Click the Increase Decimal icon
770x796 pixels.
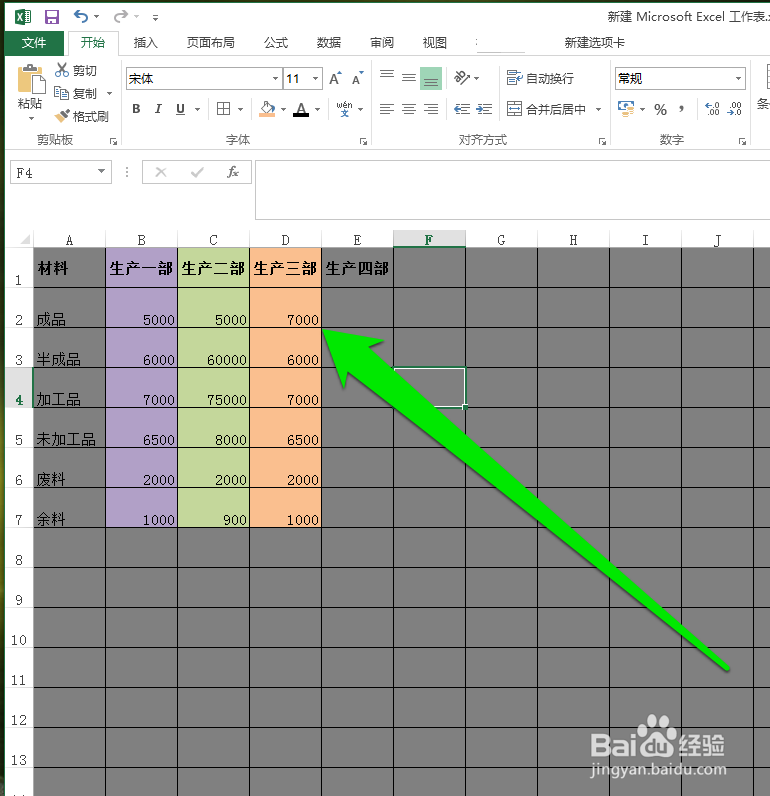[x=712, y=109]
